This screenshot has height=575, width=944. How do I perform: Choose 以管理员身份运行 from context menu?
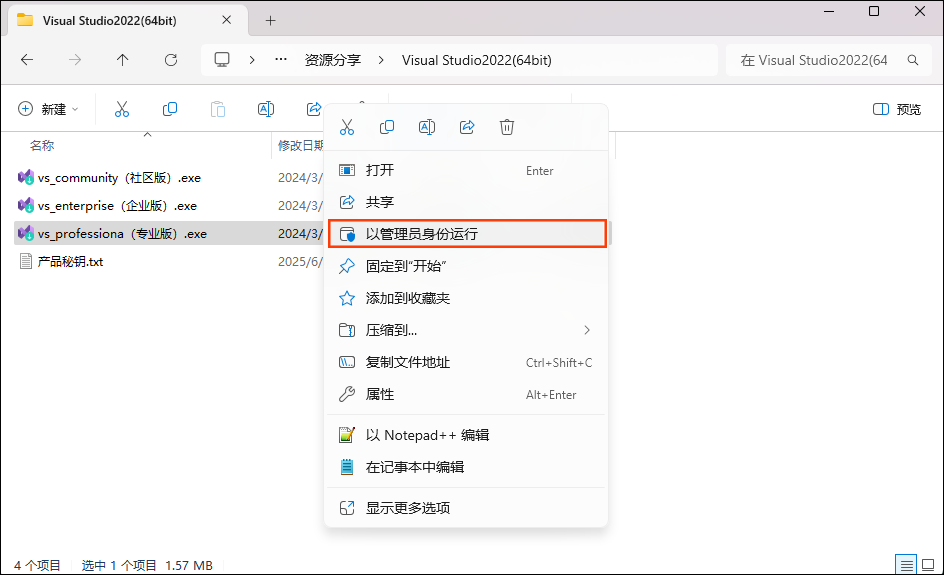point(467,234)
